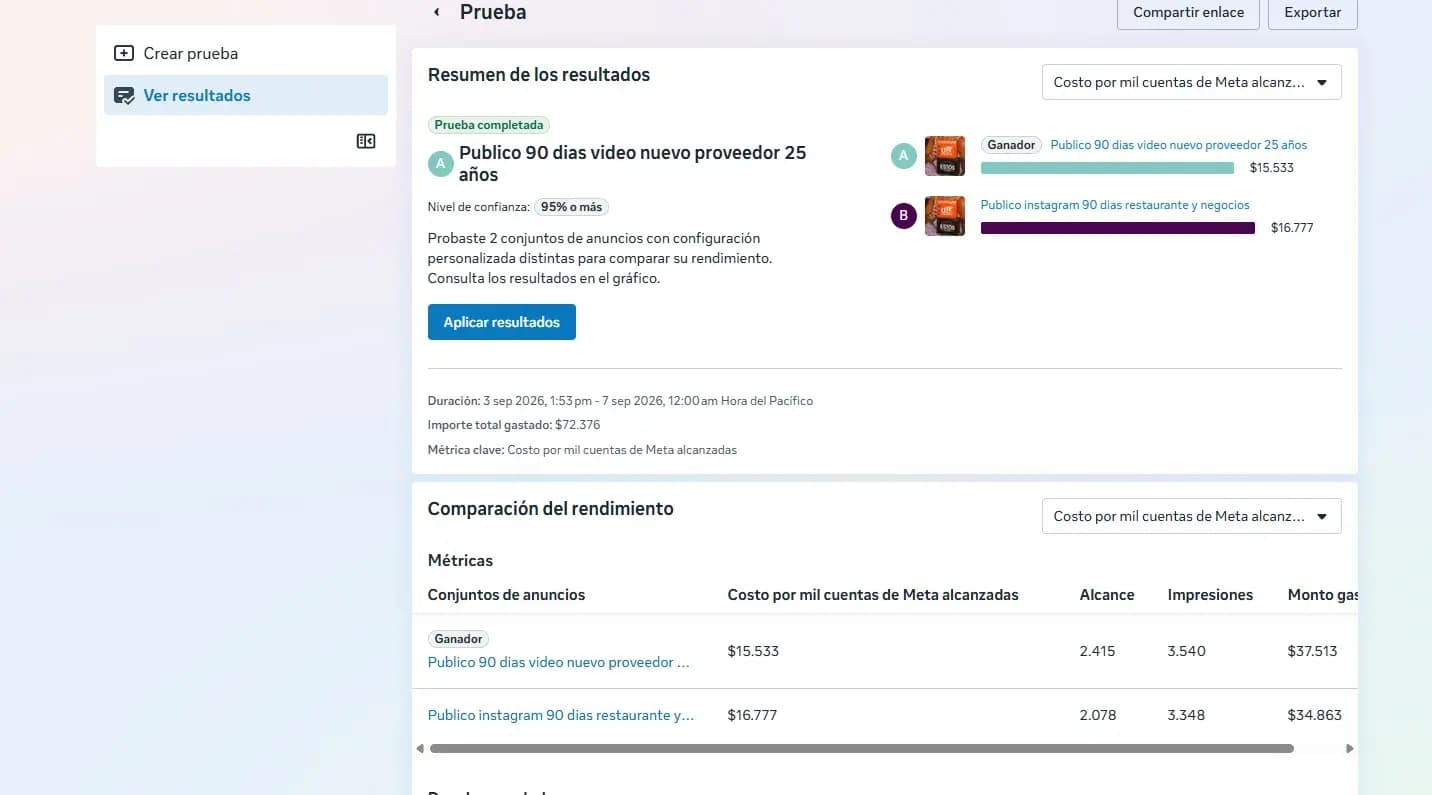Click the purple result bar for variant B
This screenshot has height=795, width=1432.
point(1118,228)
